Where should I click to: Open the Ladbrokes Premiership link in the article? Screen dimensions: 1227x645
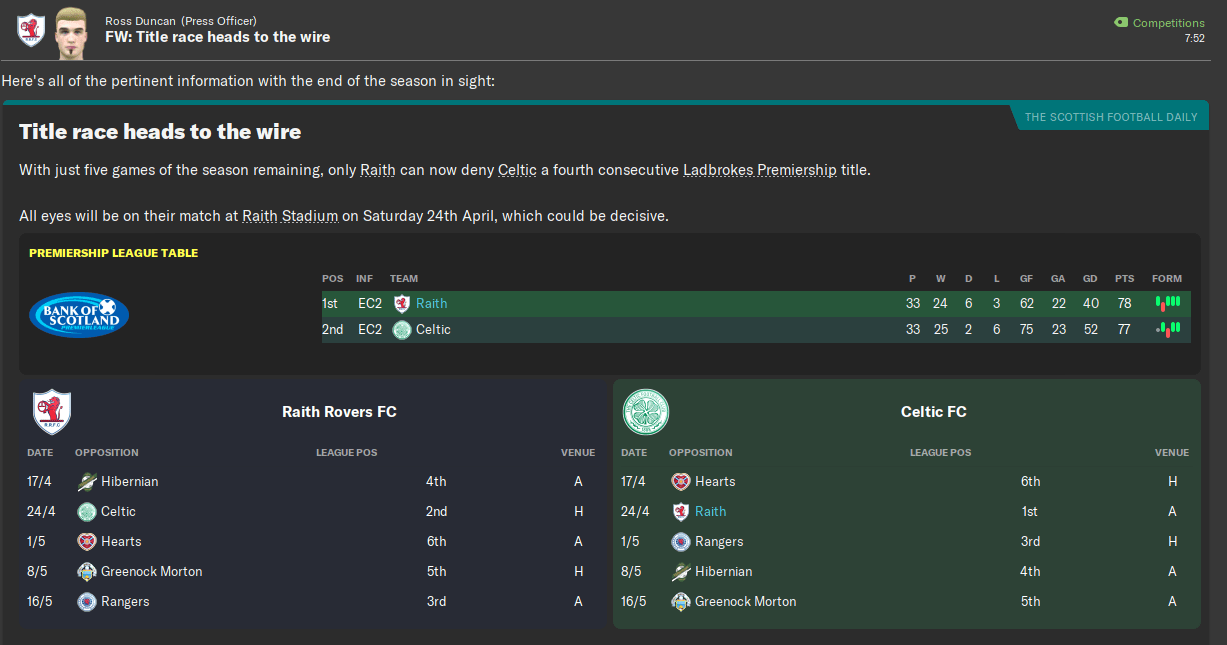point(759,170)
